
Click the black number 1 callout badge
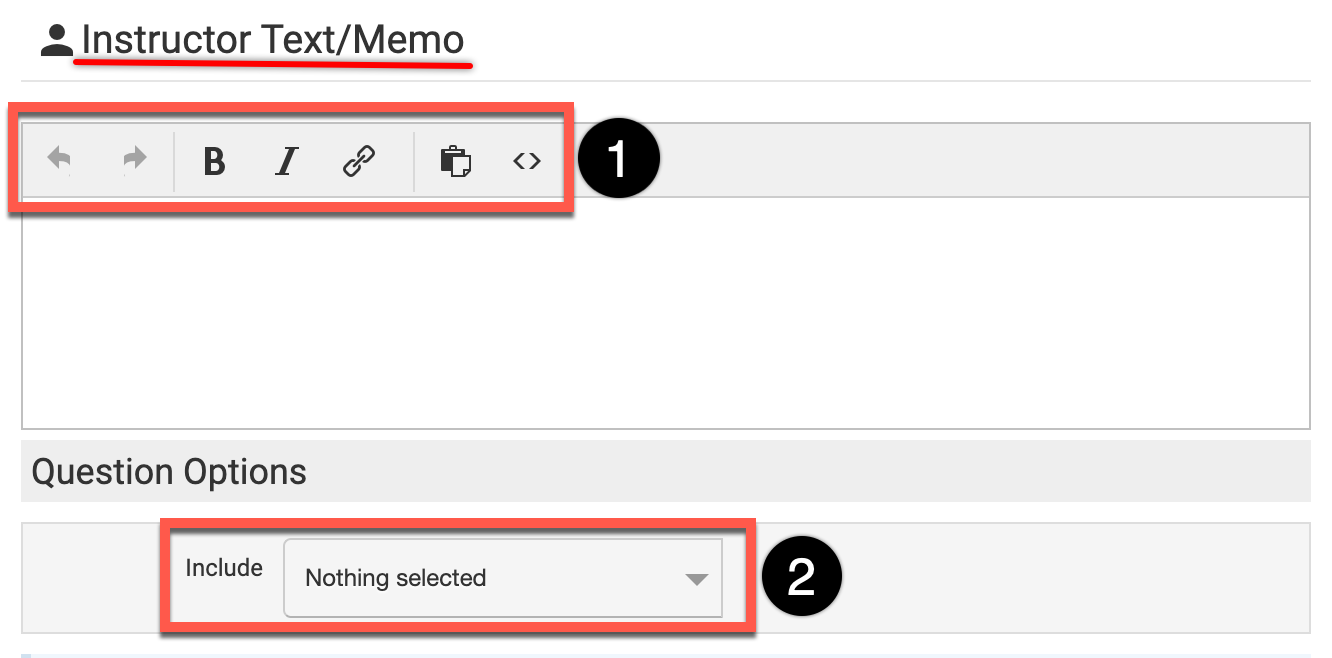(x=618, y=160)
